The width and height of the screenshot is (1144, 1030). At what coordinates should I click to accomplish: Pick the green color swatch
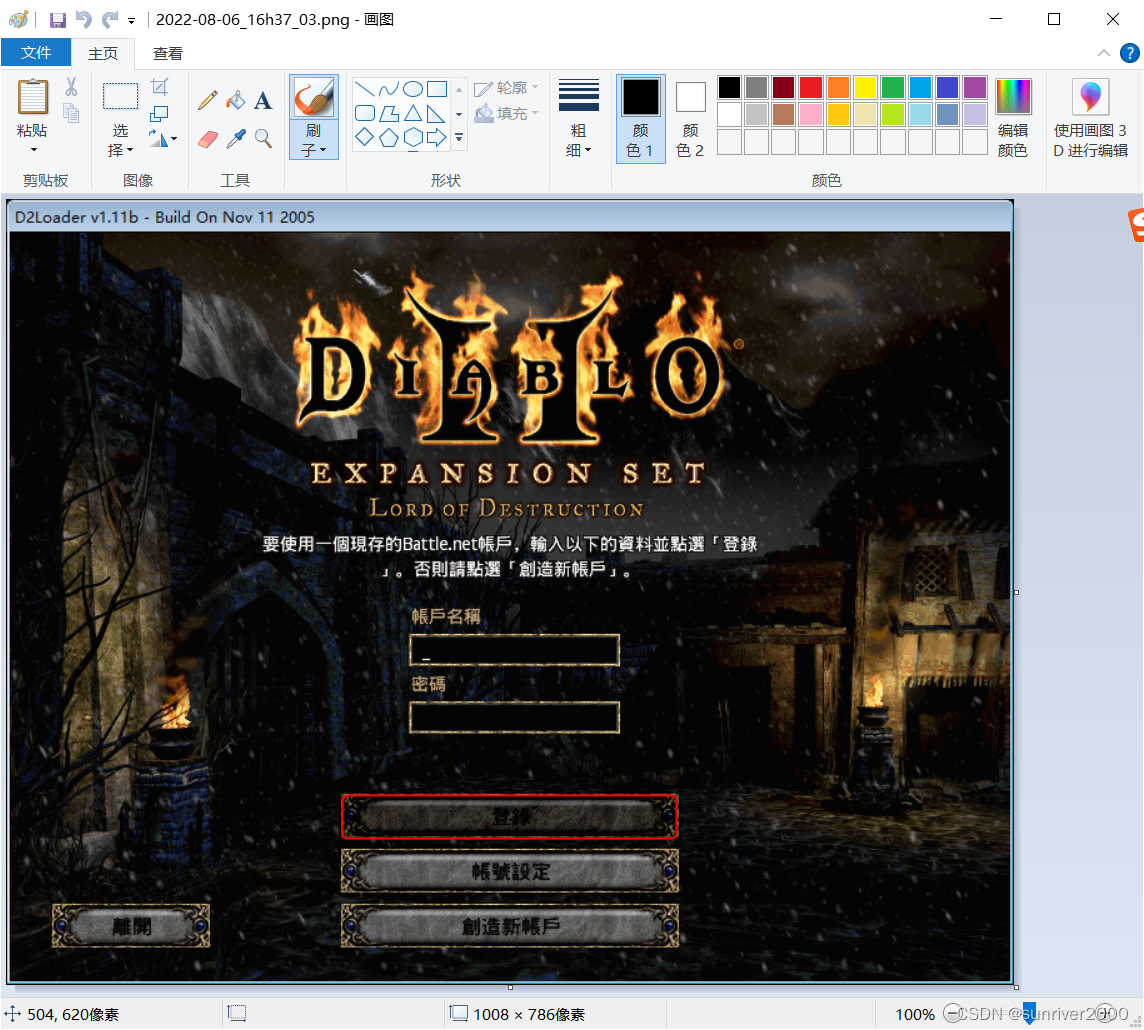point(892,88)
